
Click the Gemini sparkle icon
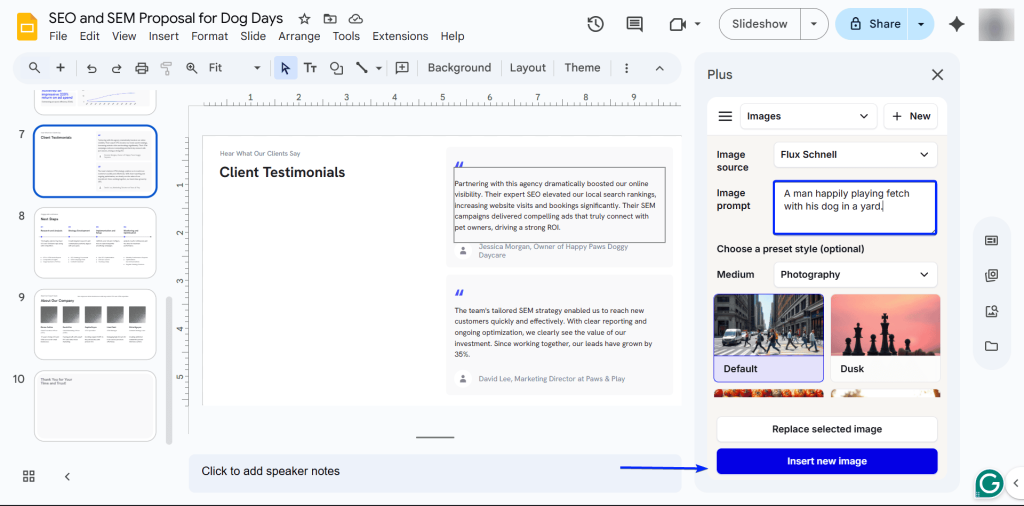(957, 24)
